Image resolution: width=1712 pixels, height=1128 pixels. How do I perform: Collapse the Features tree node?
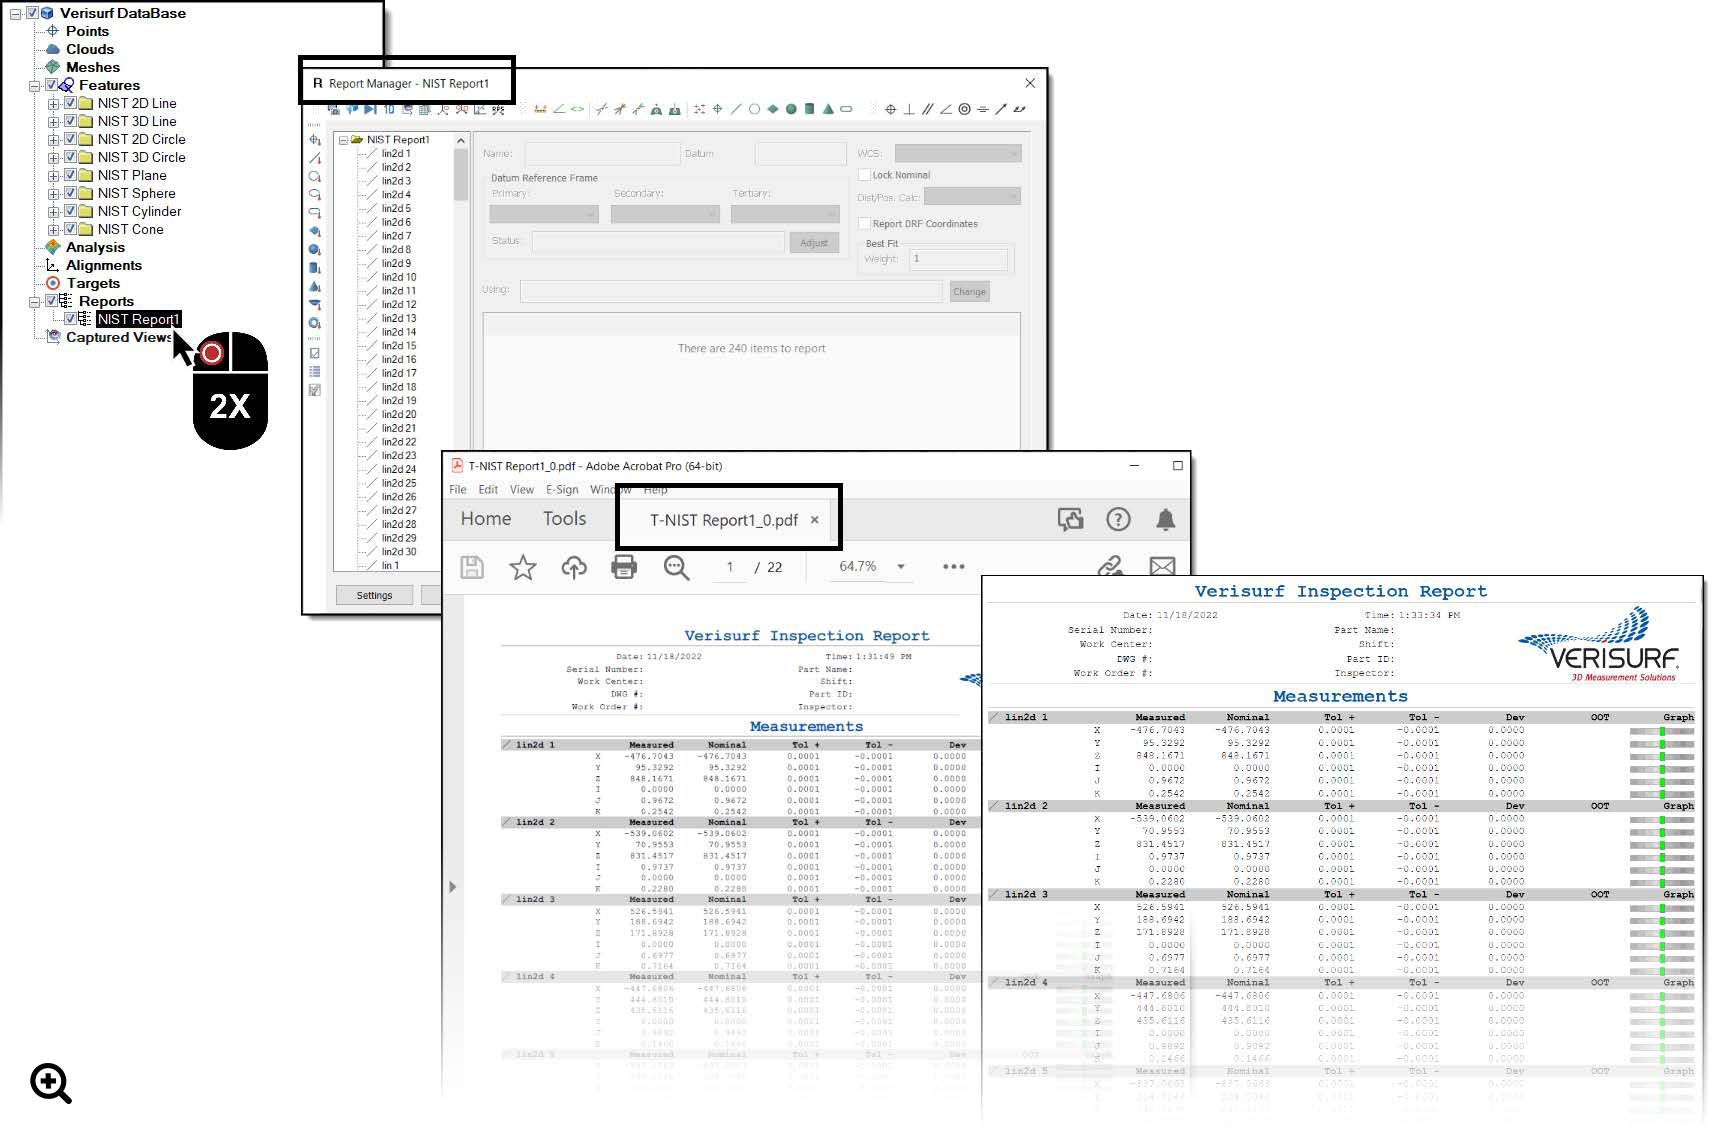click(34, 85)
